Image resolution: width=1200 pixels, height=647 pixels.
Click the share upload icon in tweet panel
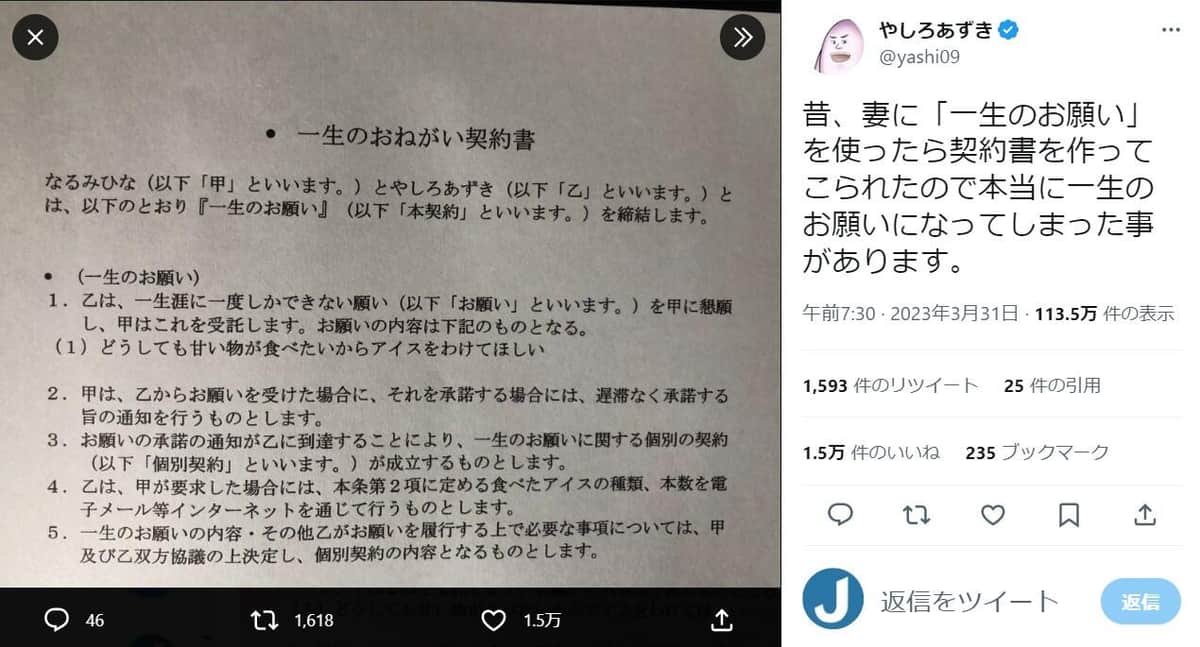coord(1145,514)
